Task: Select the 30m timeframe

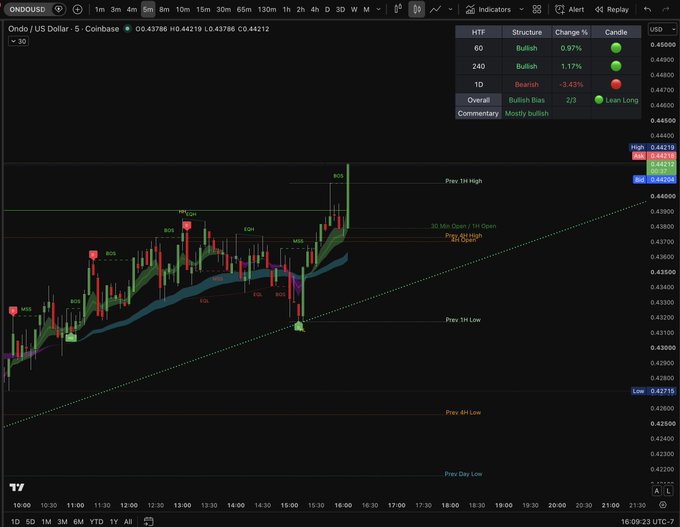Action: pyautogui.click(x=223, y=9)
